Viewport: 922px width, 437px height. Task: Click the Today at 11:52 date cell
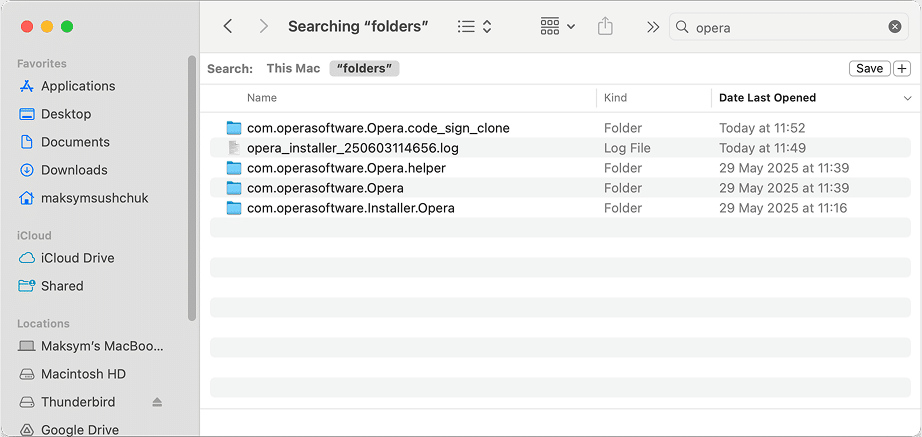(762, 128)
